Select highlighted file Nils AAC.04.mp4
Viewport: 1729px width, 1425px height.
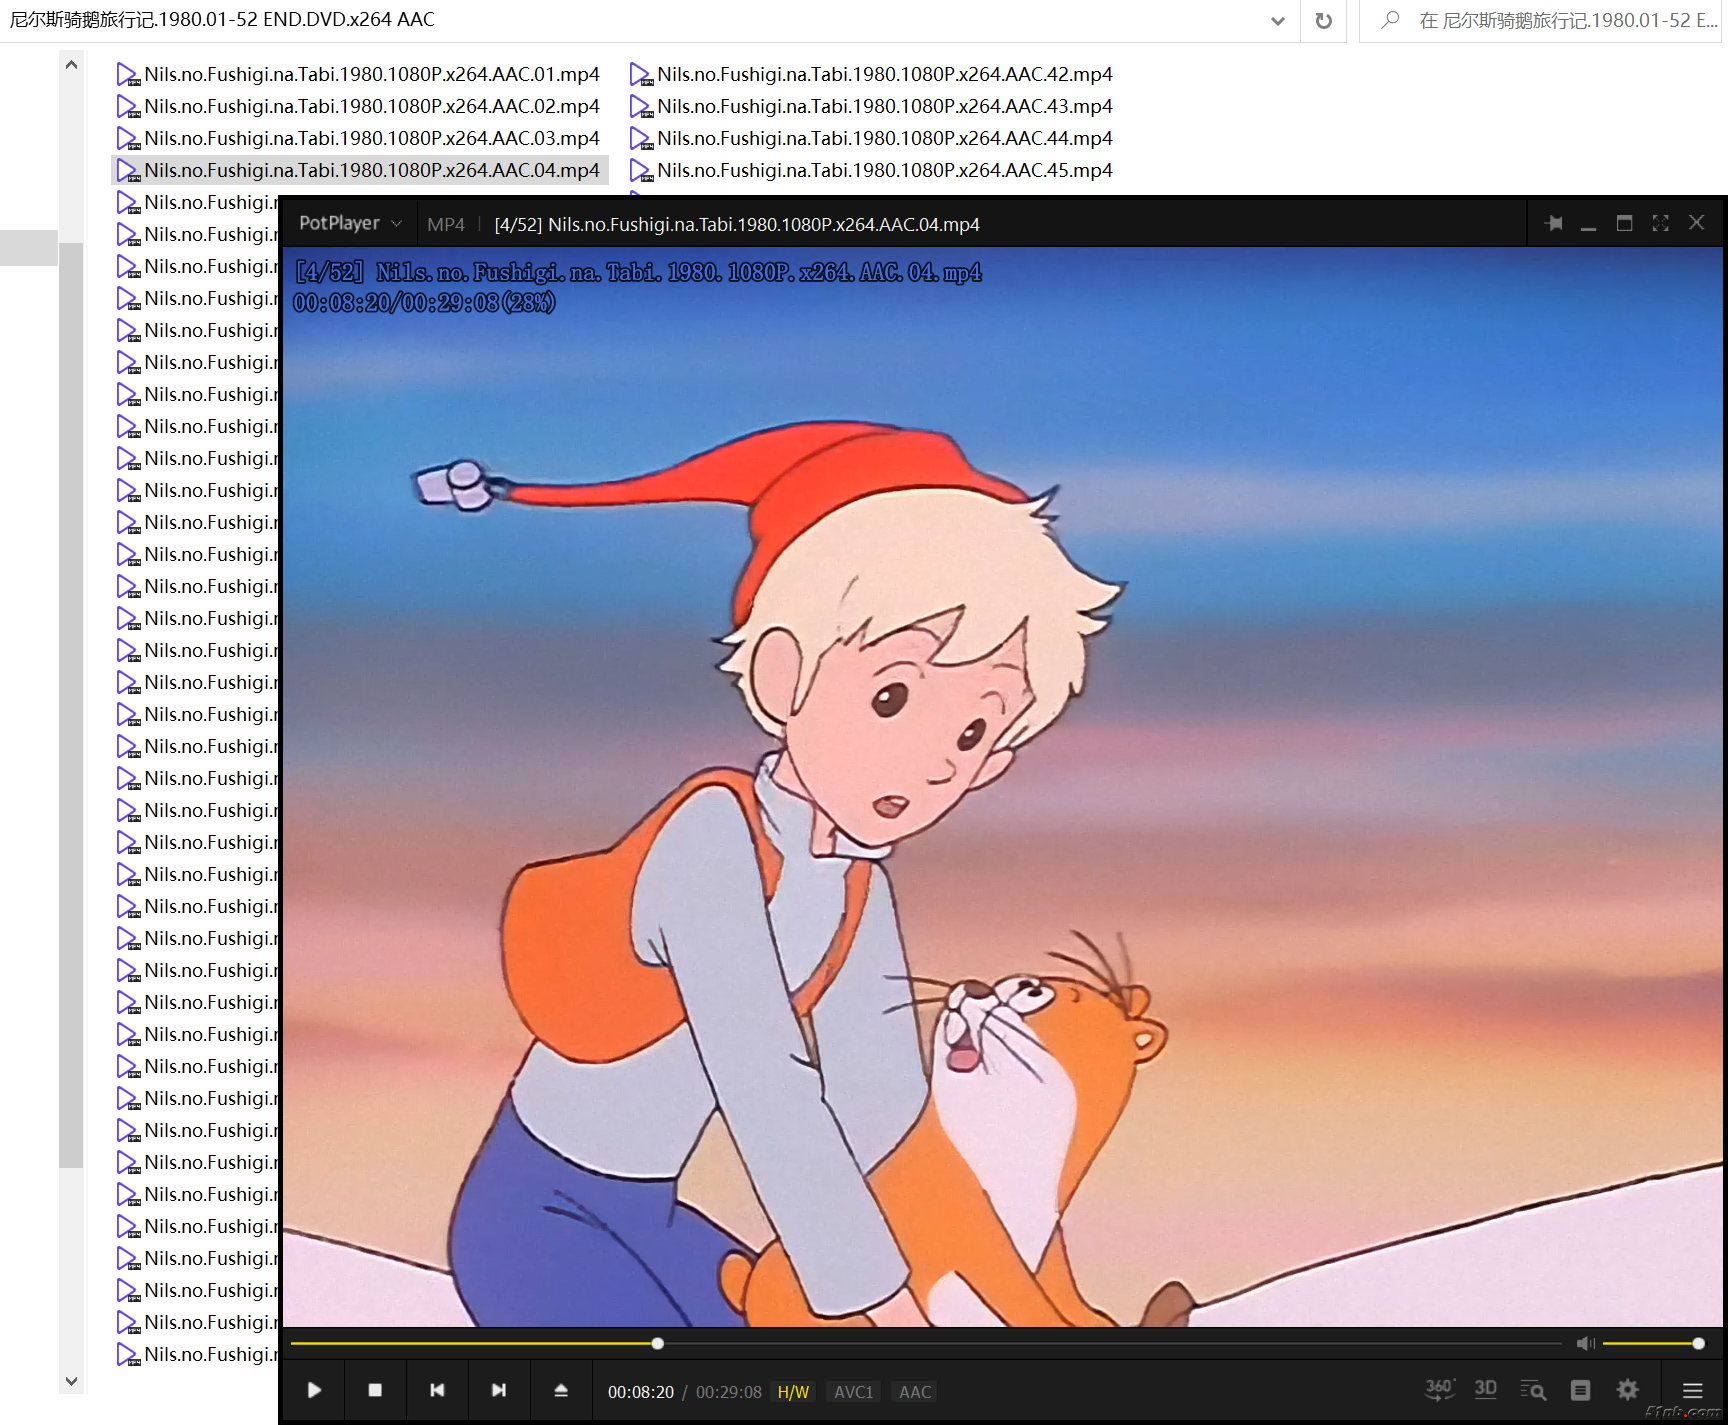pyautogui.click(x=359, y=170)
